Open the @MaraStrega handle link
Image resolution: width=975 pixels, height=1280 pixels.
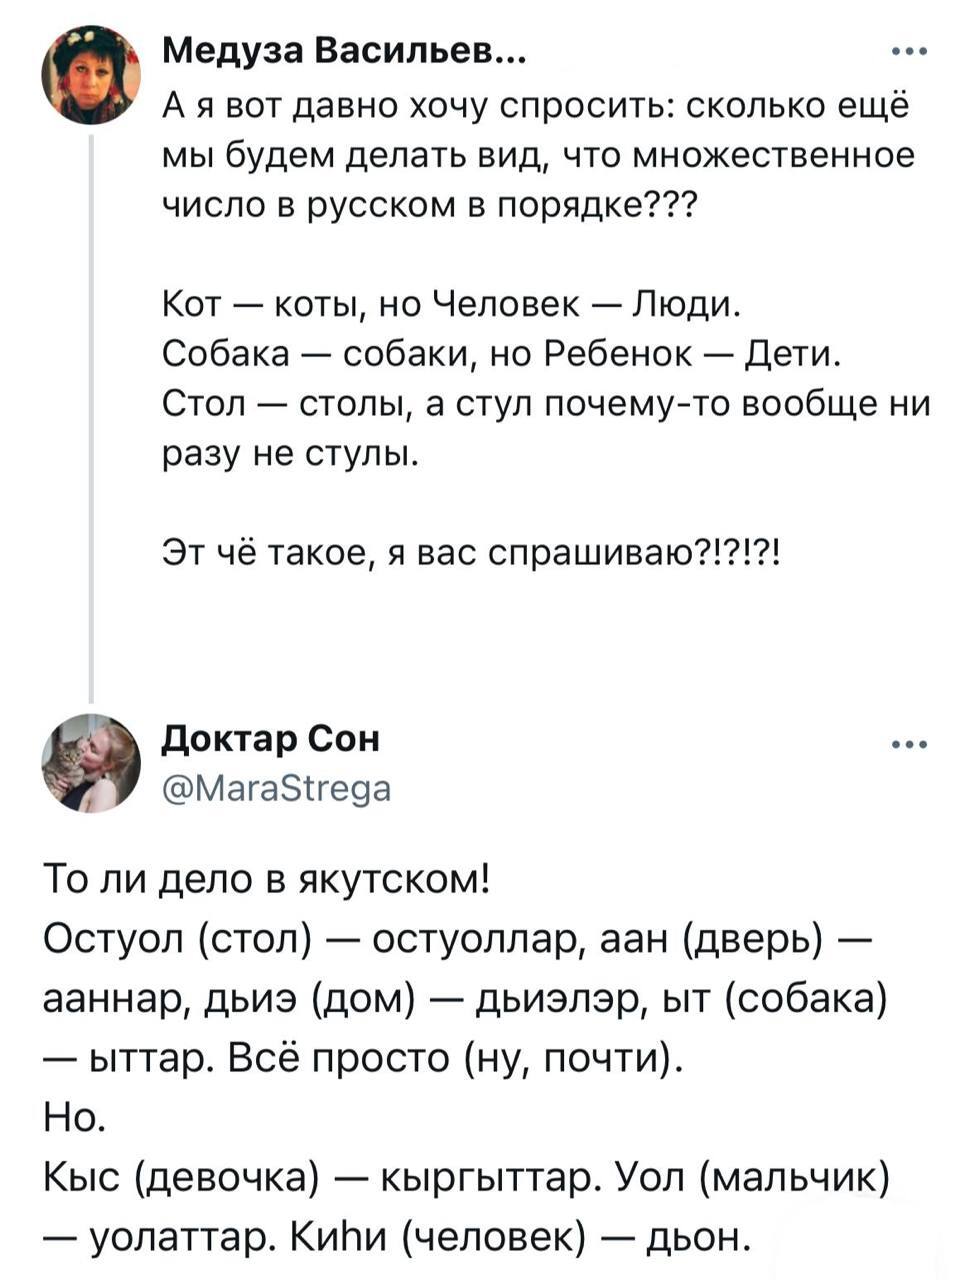(x=276, y=789)
